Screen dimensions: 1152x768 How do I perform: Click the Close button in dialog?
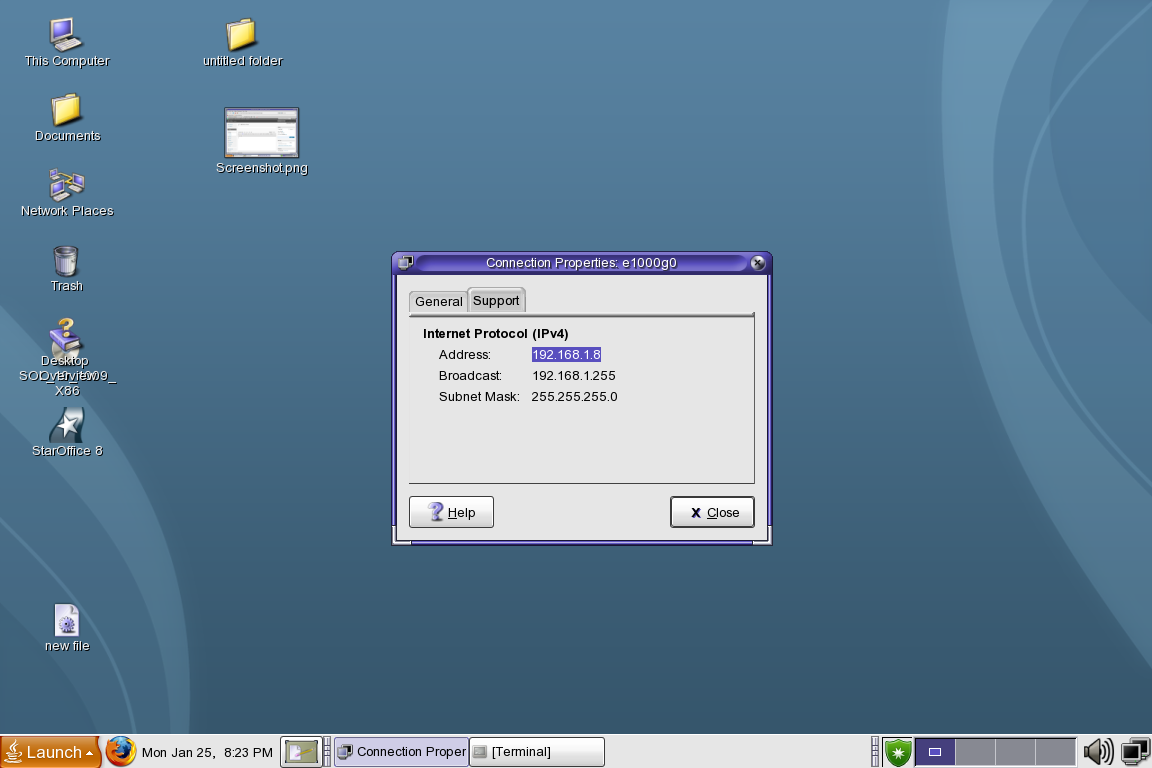pyautogui.click(x=712, y=512)
